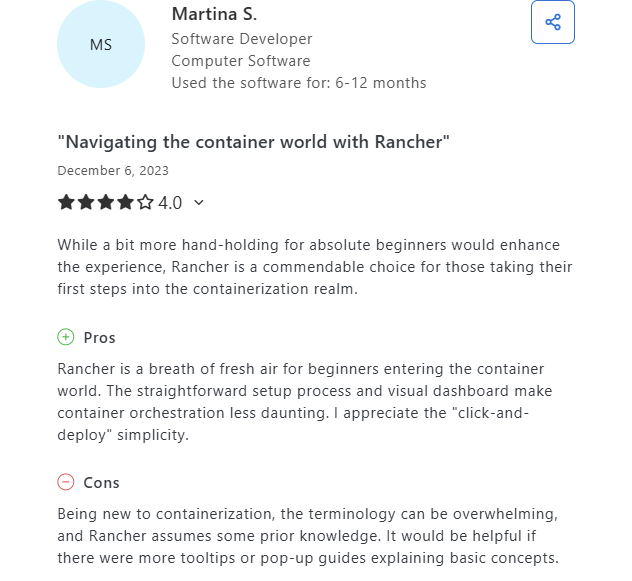Click the first filled rating star
Image resolution: width=632 pixels, height=581 pixels.
coord(66,202)
